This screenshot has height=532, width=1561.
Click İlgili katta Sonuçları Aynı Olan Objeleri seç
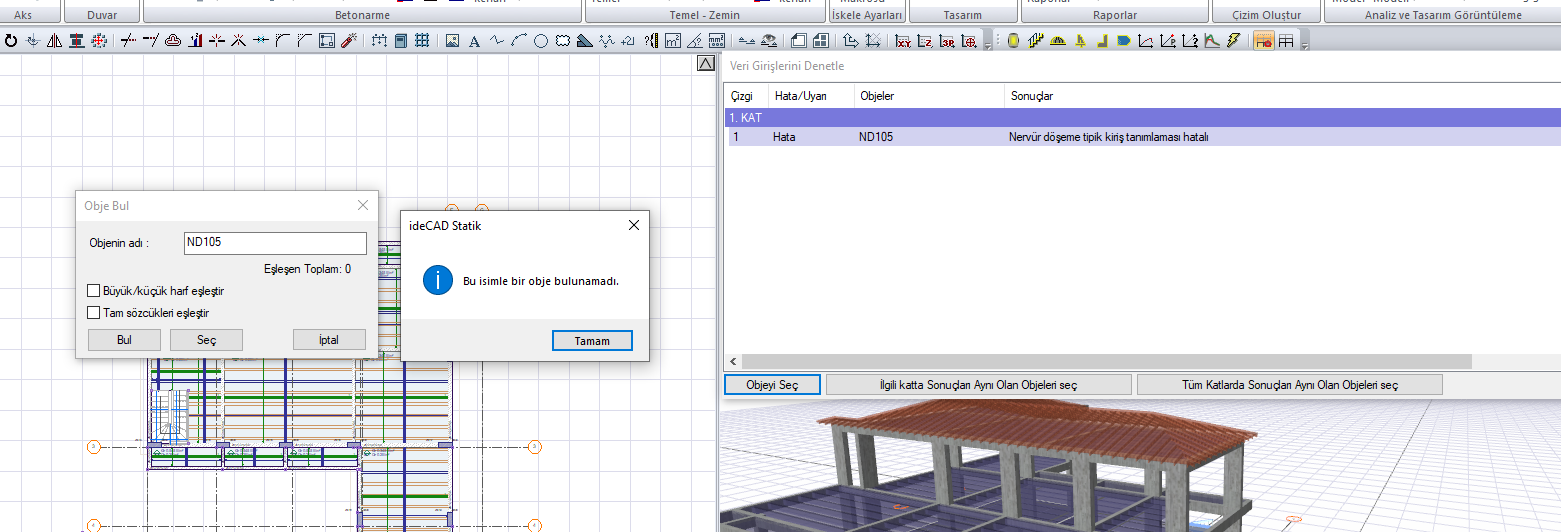click(x=979, y=385)
